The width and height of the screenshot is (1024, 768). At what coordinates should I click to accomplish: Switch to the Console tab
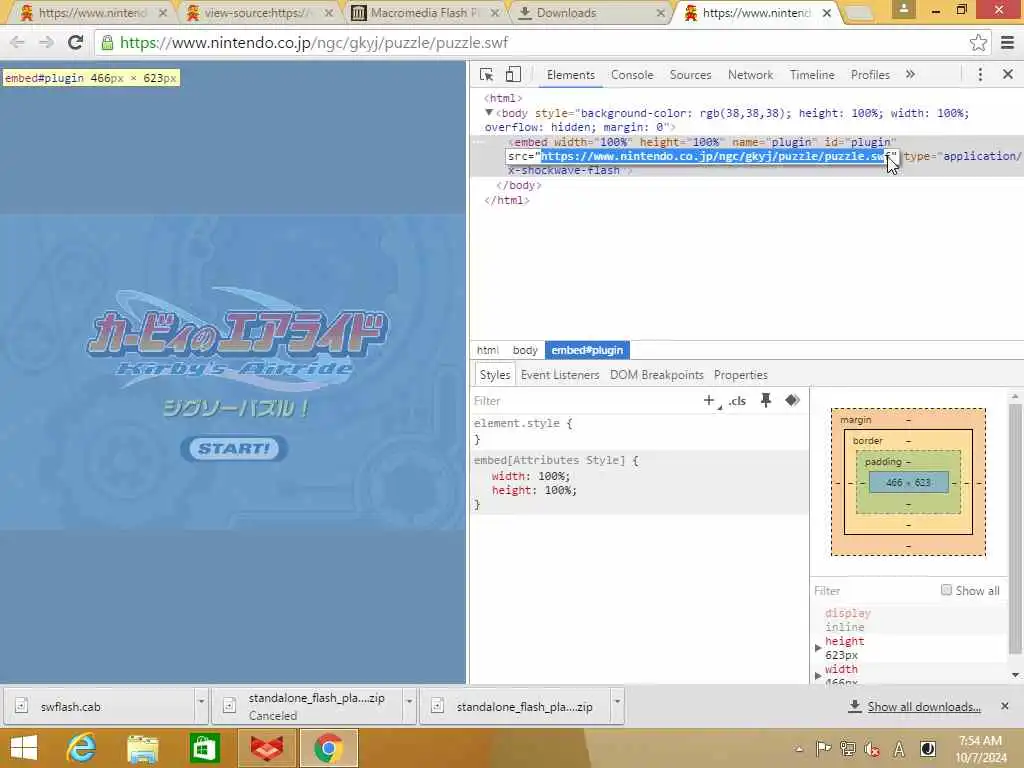[x=632, y=74]
